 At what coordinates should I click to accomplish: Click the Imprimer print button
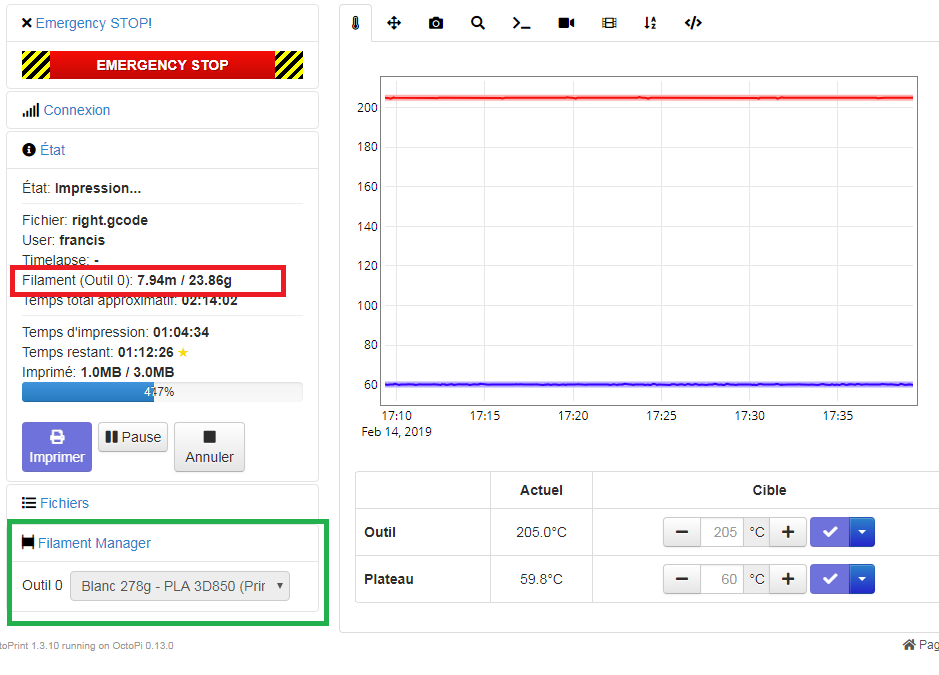(57, 447)
